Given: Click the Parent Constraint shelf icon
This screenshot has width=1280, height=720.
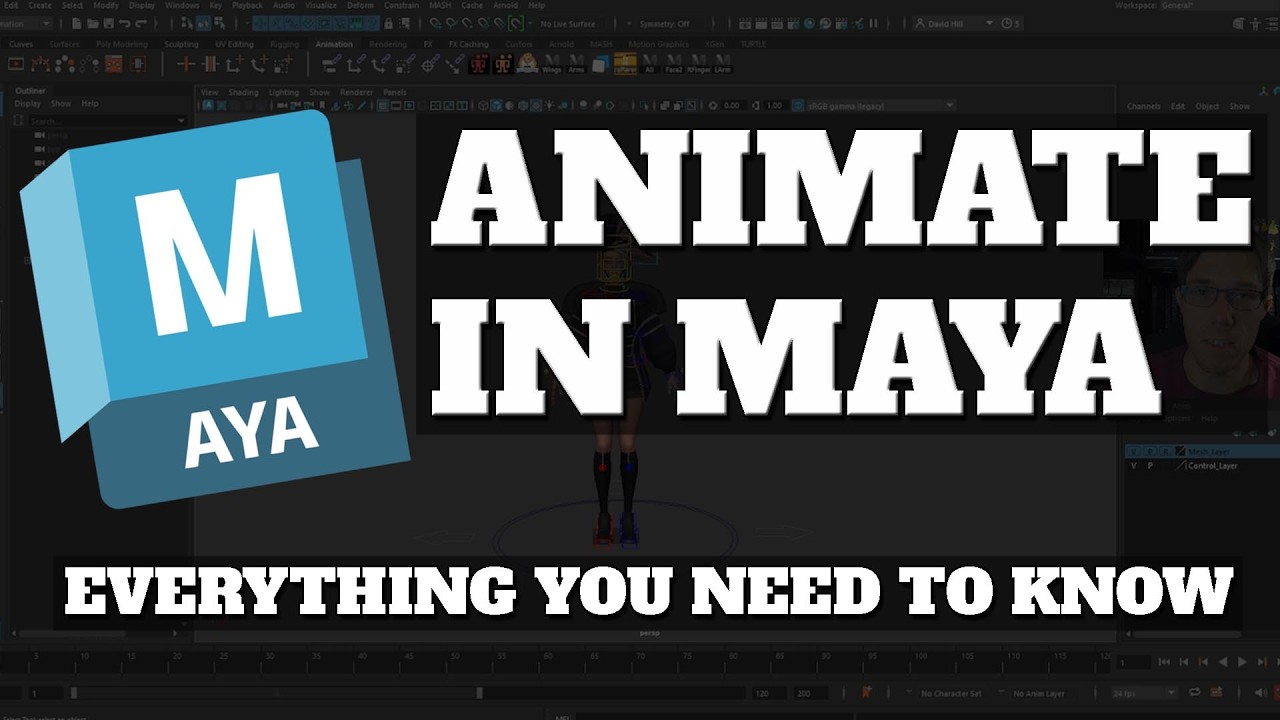Looking at the screenshot, I should point(331,64).
